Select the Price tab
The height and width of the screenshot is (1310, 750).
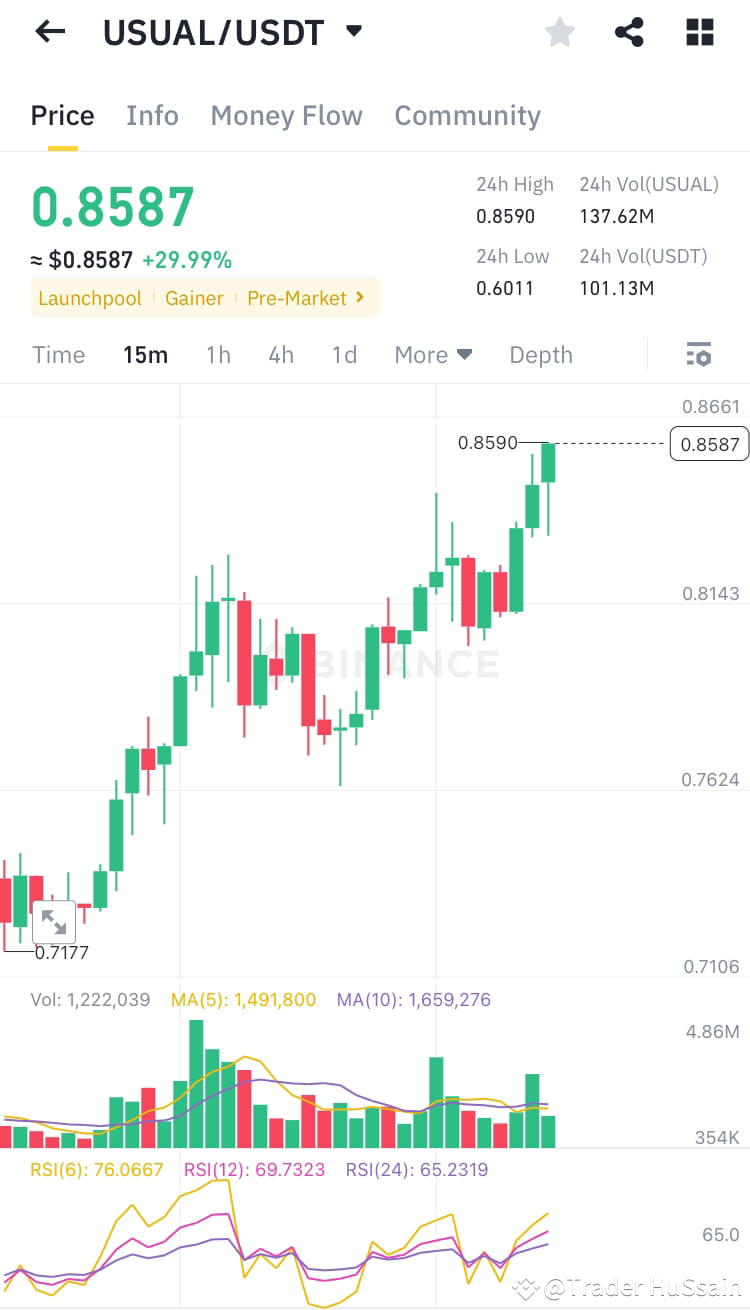(62, 115)
